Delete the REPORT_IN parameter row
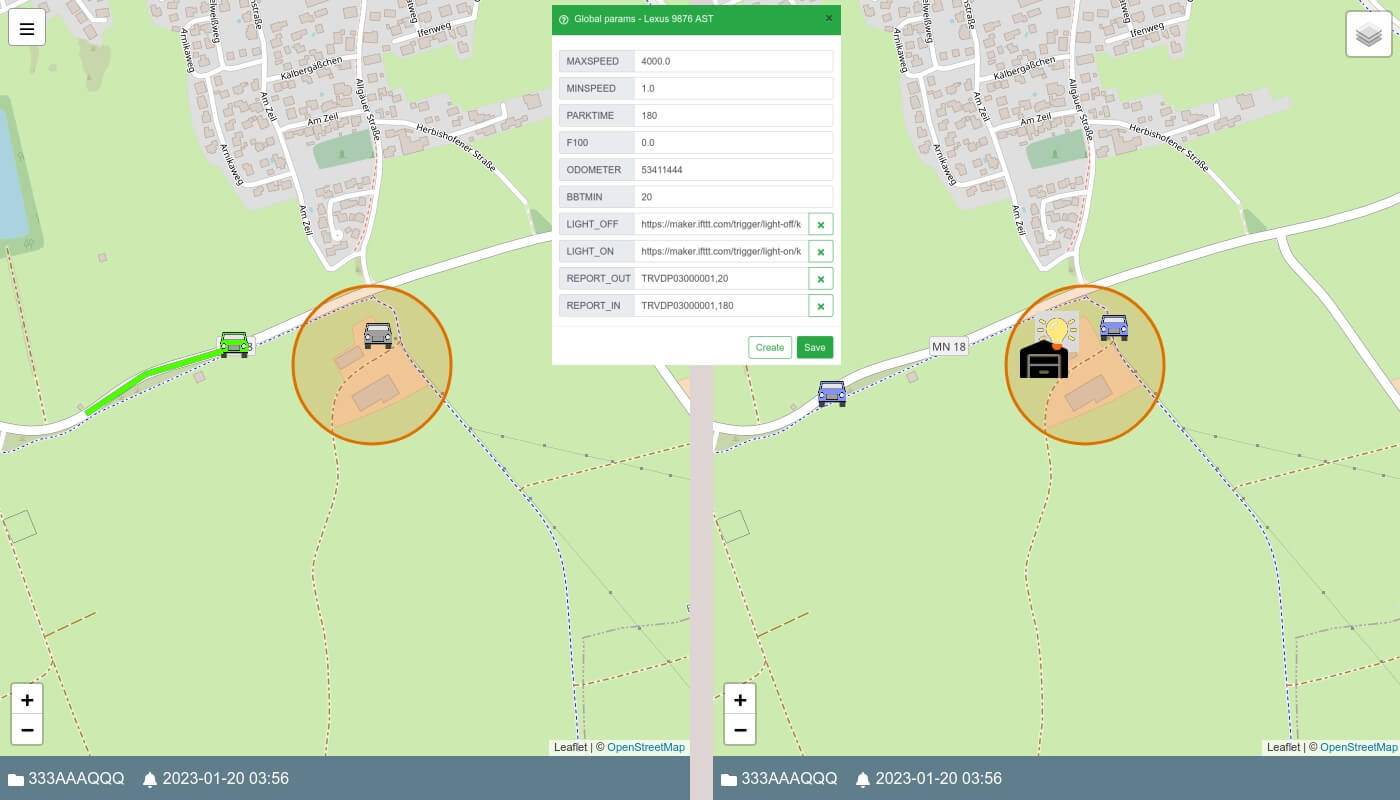The image size is (1400, 800). [x=820, y=306]
